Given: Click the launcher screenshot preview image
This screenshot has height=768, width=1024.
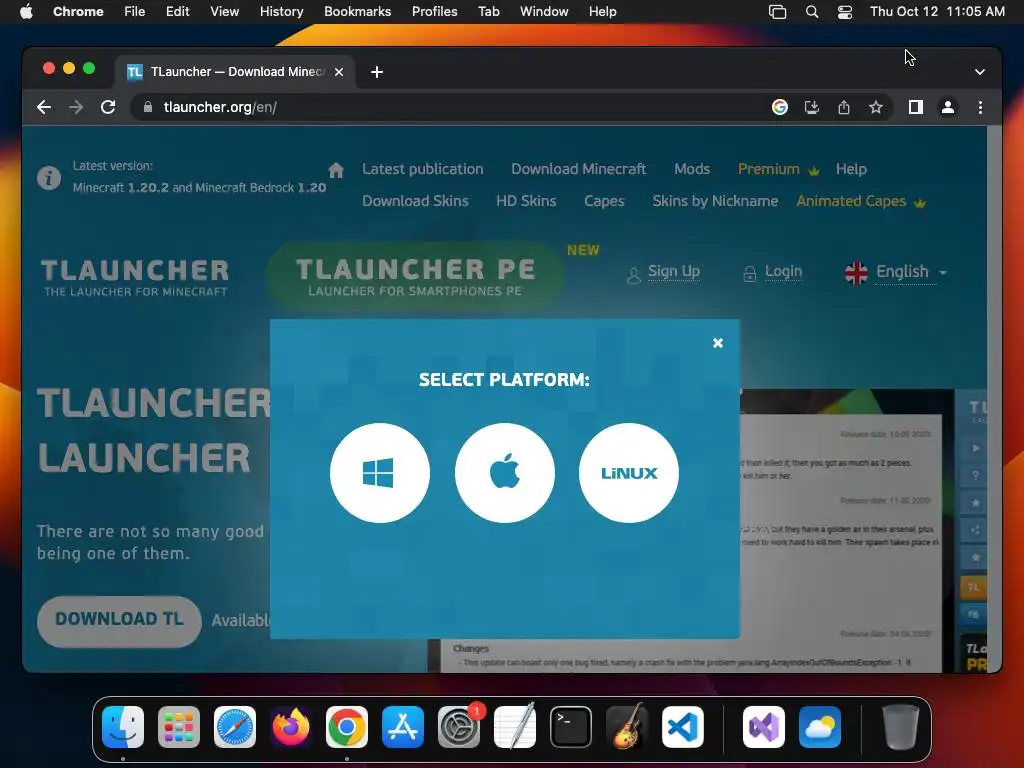Looking at the screenshot, I should point(847,530).
